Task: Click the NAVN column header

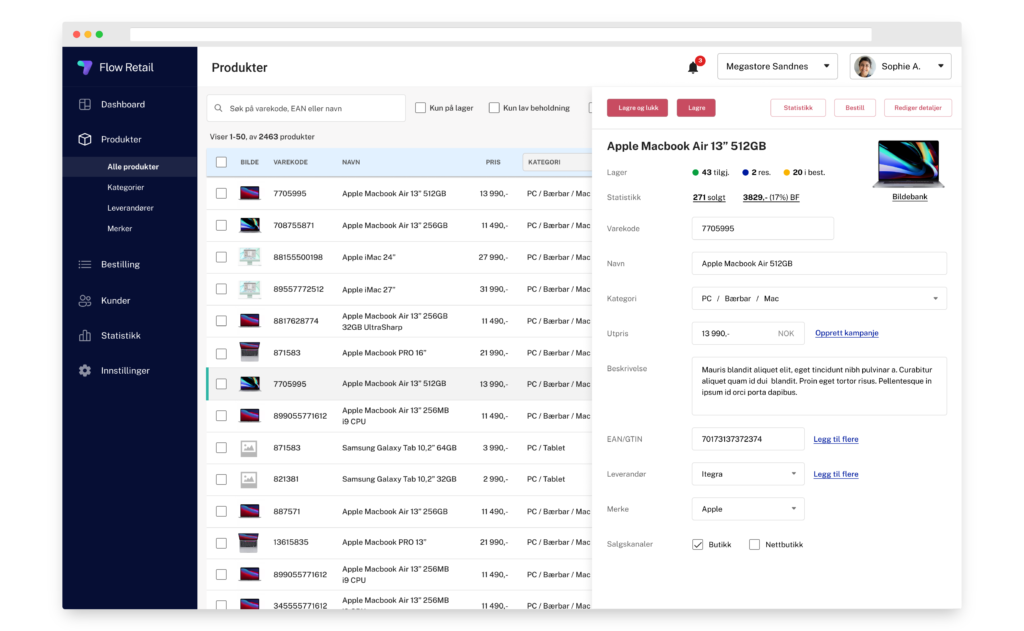Action: point(351,162)
